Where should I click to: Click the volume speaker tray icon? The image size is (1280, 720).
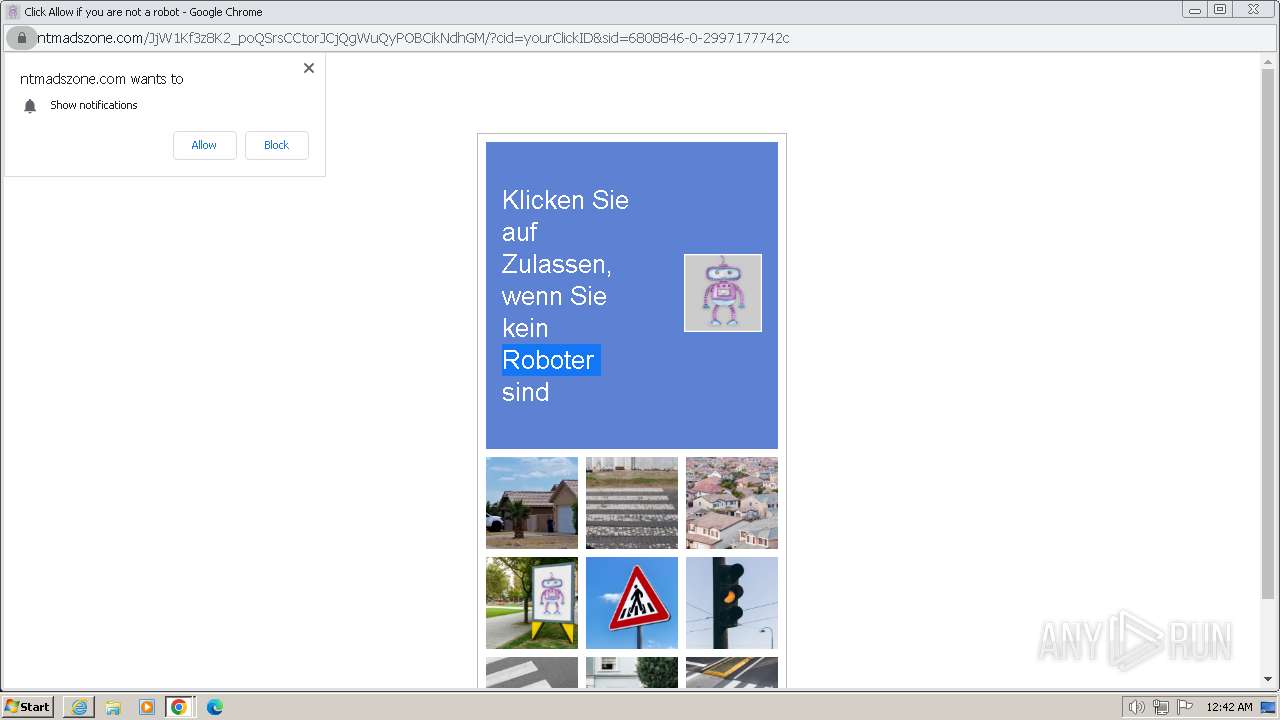click(x=1137, y=707)
